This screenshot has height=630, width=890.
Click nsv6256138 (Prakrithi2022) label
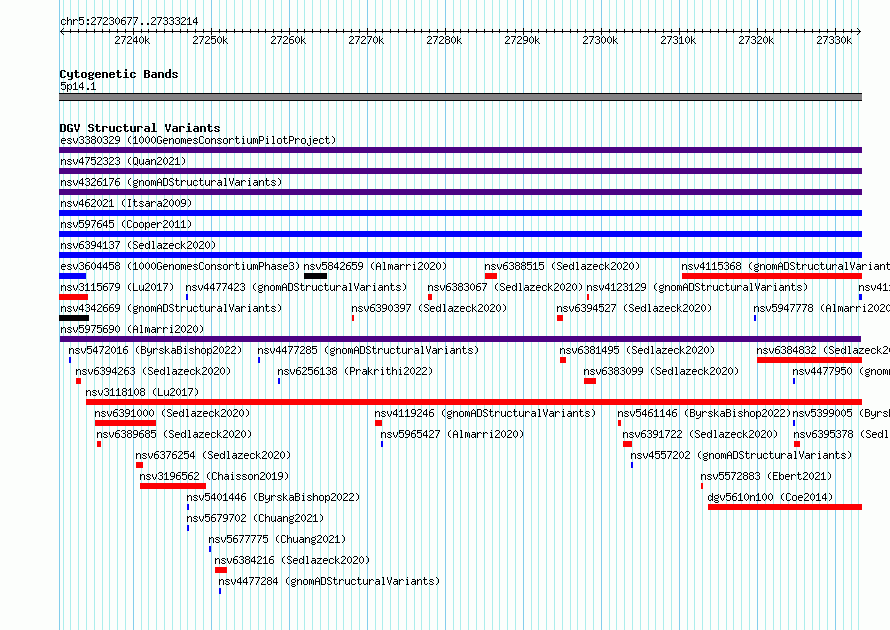tap(355, 371)
